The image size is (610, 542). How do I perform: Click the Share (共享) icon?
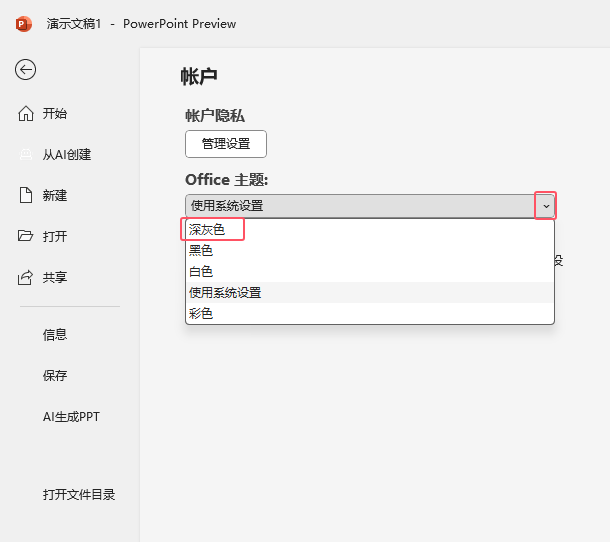click(26, 278)
